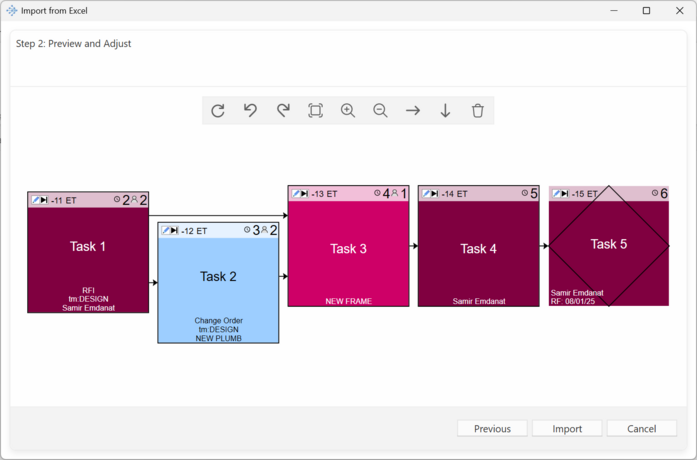
Task: Zoom out with the magnifier minus icon
Action: tap(380, 111)
